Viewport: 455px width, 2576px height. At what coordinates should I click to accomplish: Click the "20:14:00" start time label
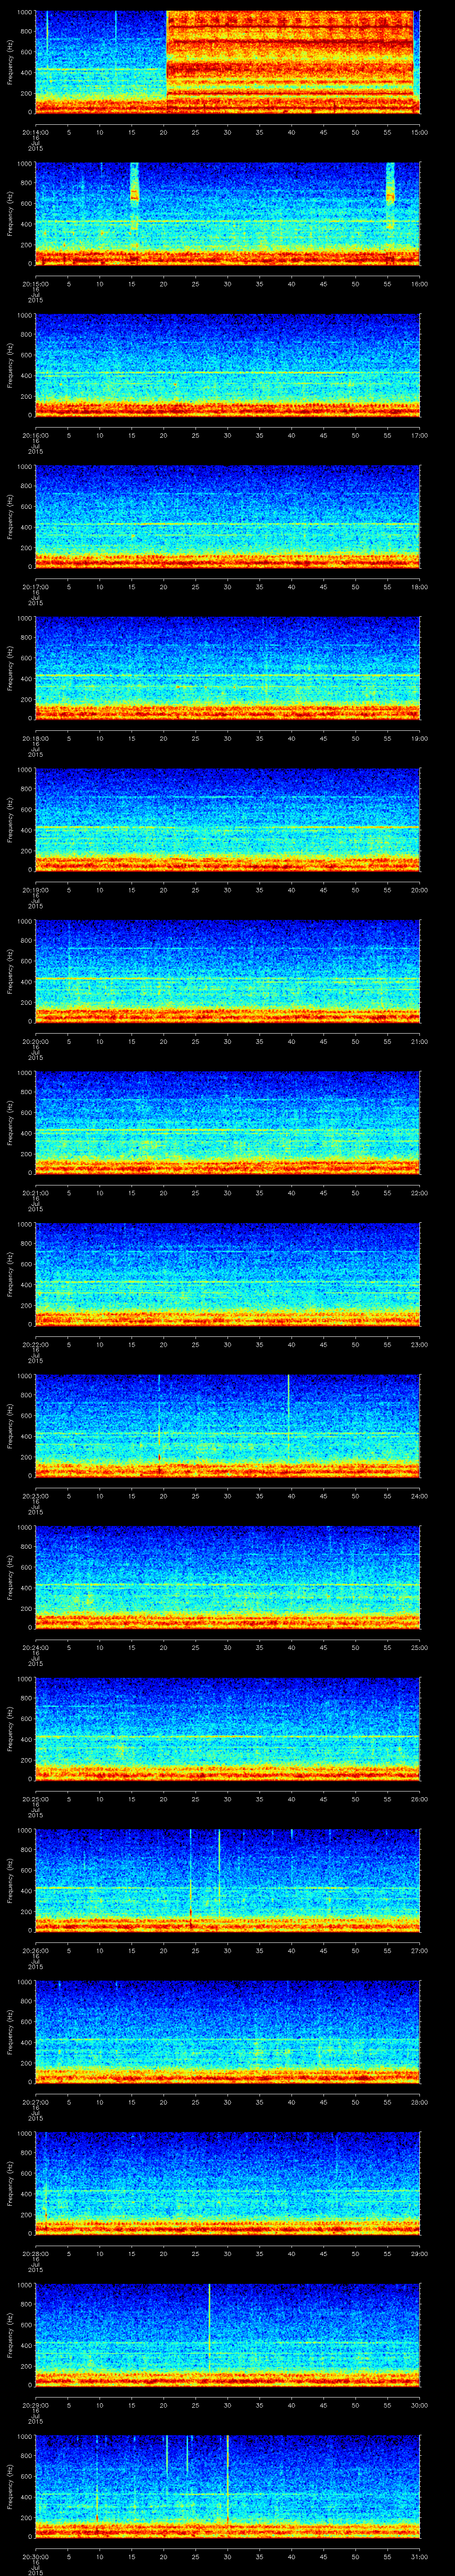pos(35,132)
